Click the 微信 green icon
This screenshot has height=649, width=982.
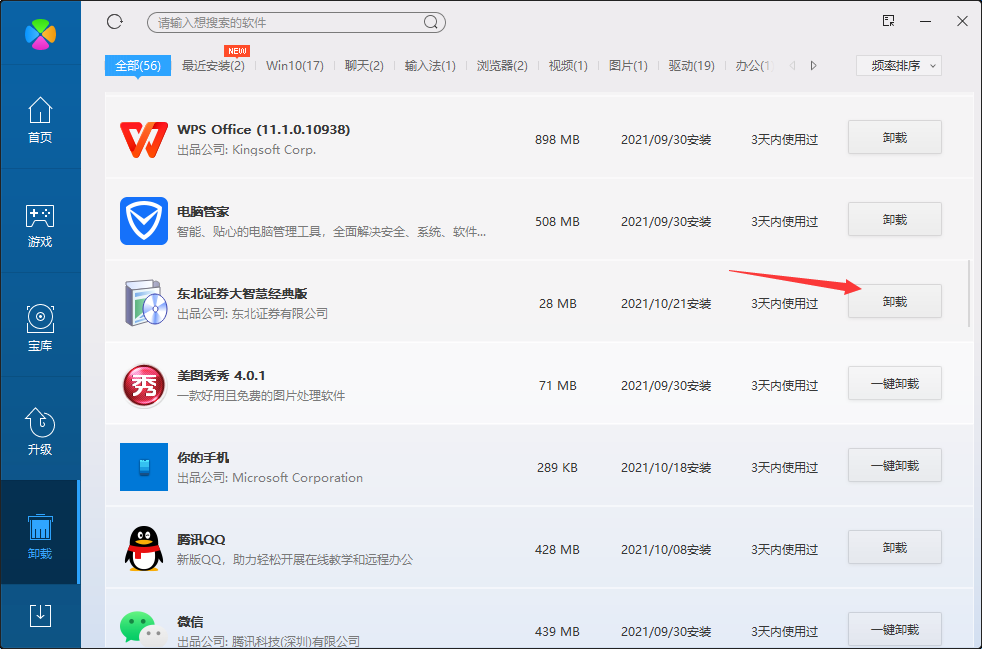click(143, 629)
